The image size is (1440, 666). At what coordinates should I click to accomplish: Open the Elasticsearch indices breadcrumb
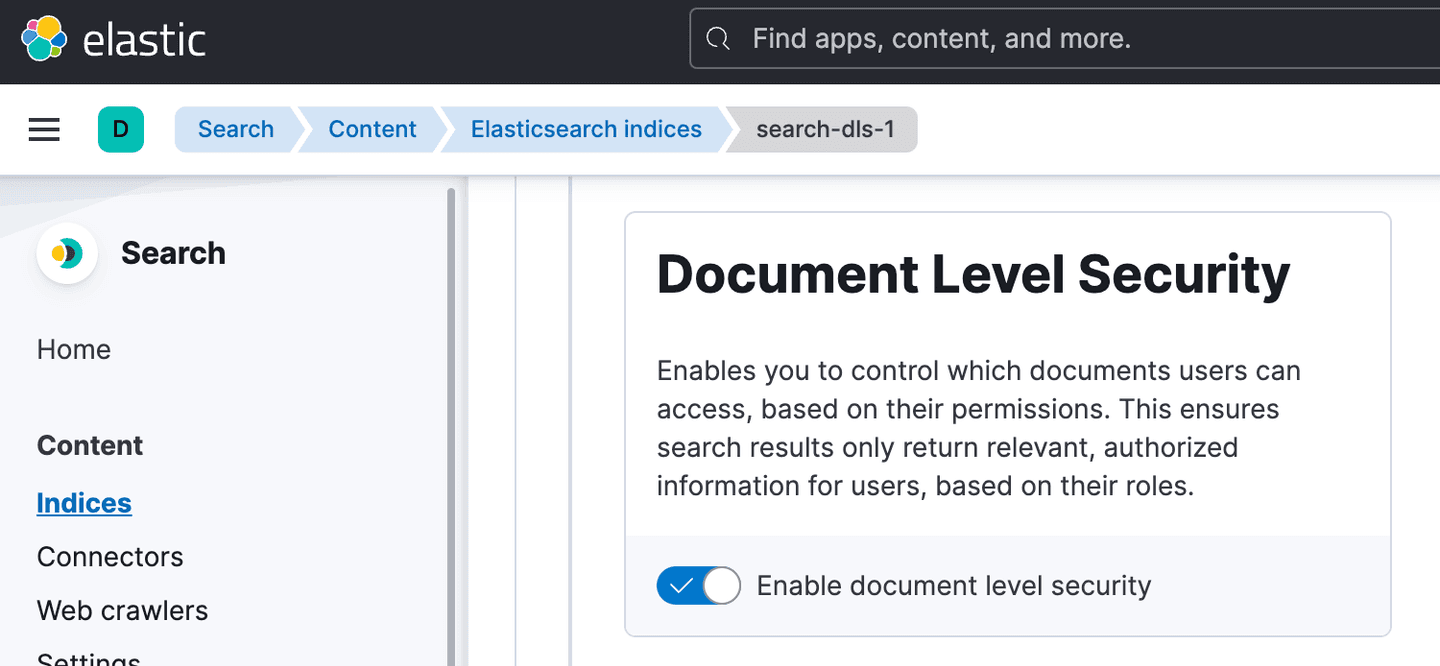[586, 130]
